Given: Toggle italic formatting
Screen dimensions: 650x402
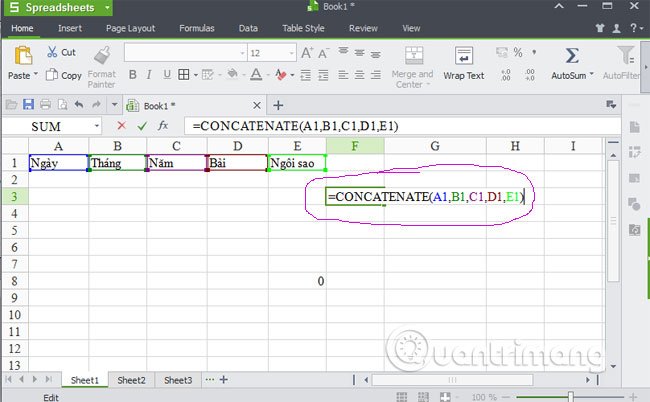Looking at the screenshot, I should pyautogui.click(x=149, y=75).
